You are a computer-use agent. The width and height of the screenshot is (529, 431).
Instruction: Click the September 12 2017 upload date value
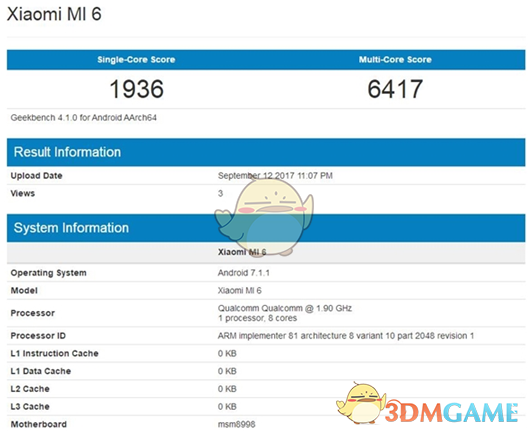(x=275, y=176)
